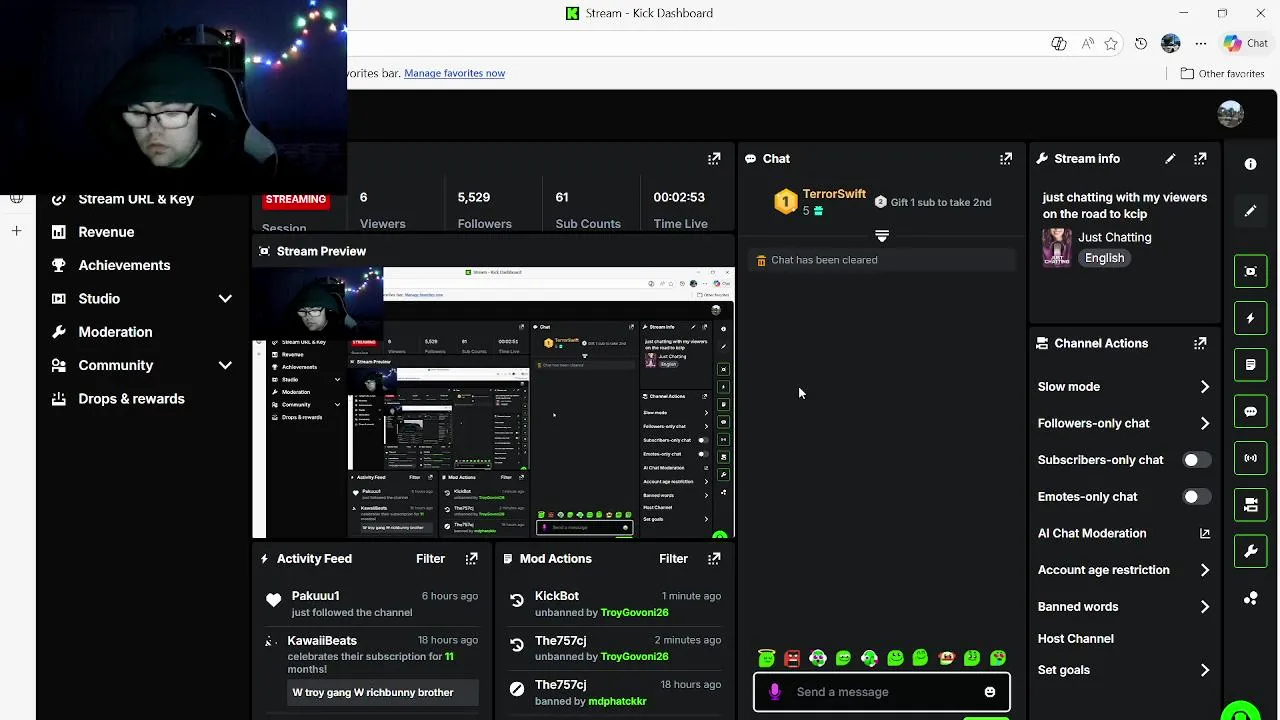This screenshot has width=1280, height=720.
Task: Open browser history icon
Action: pyautogui.click(x=1141, y=44)
